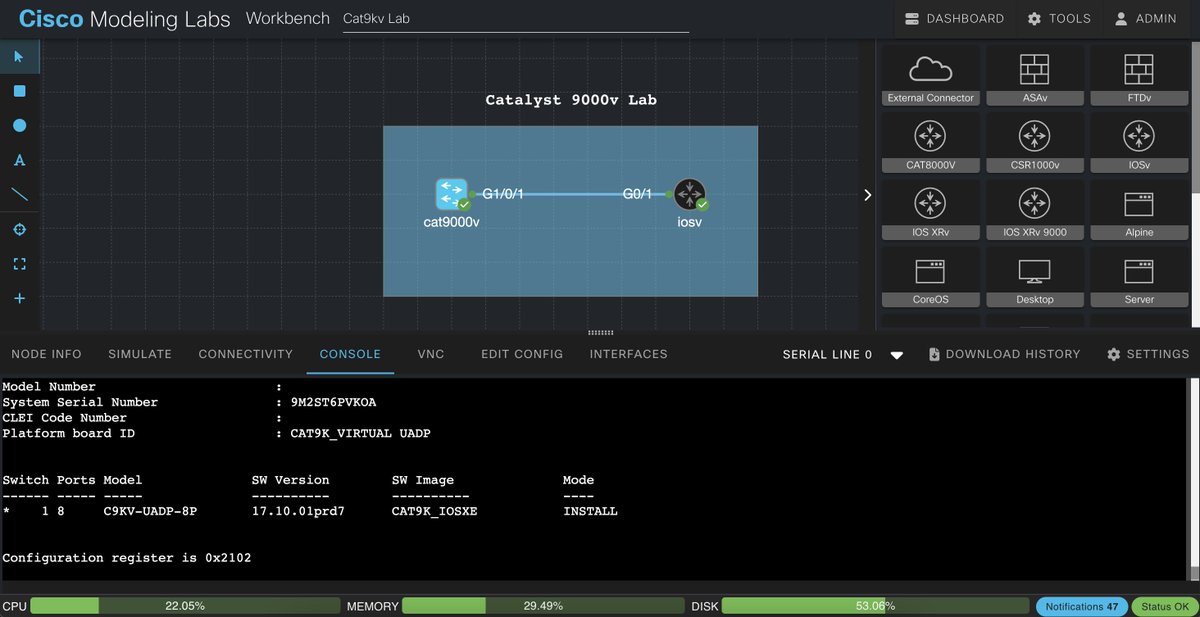Add an ASAv firewall node
The height and width of the screenshot is (617, 1200).
(x=1035, y=76)
